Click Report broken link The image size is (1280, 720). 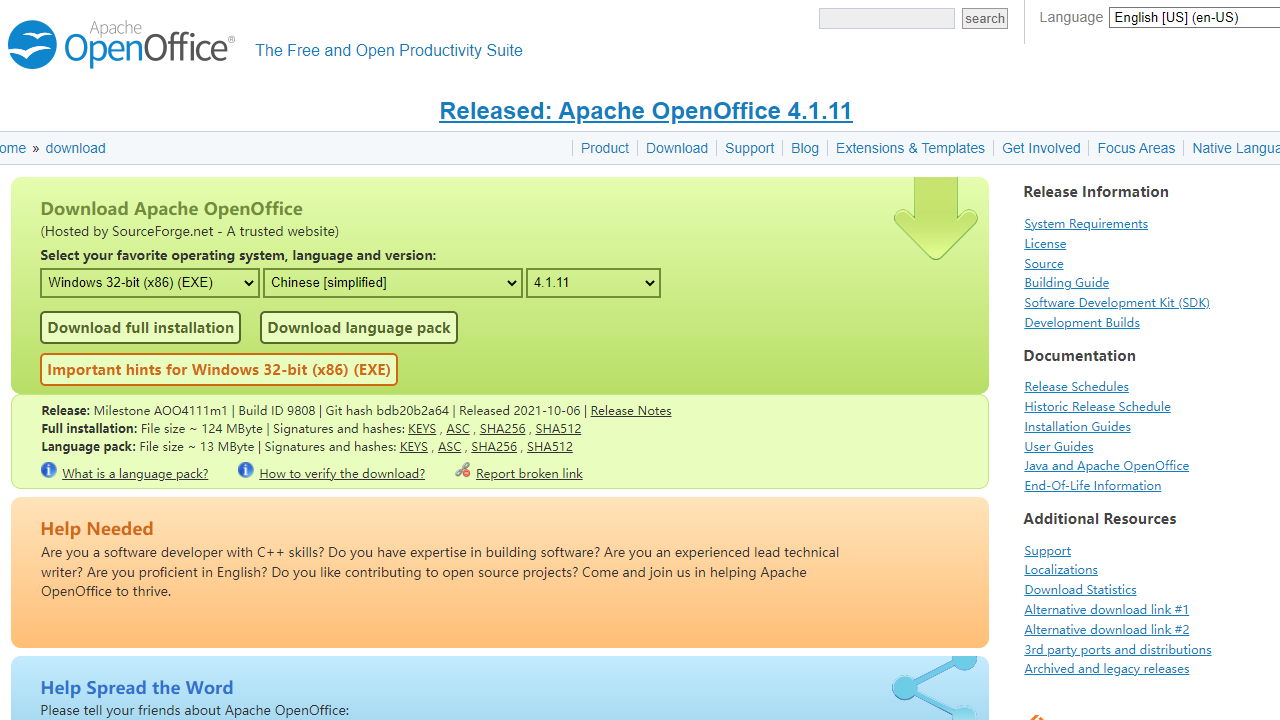[529, 474]
